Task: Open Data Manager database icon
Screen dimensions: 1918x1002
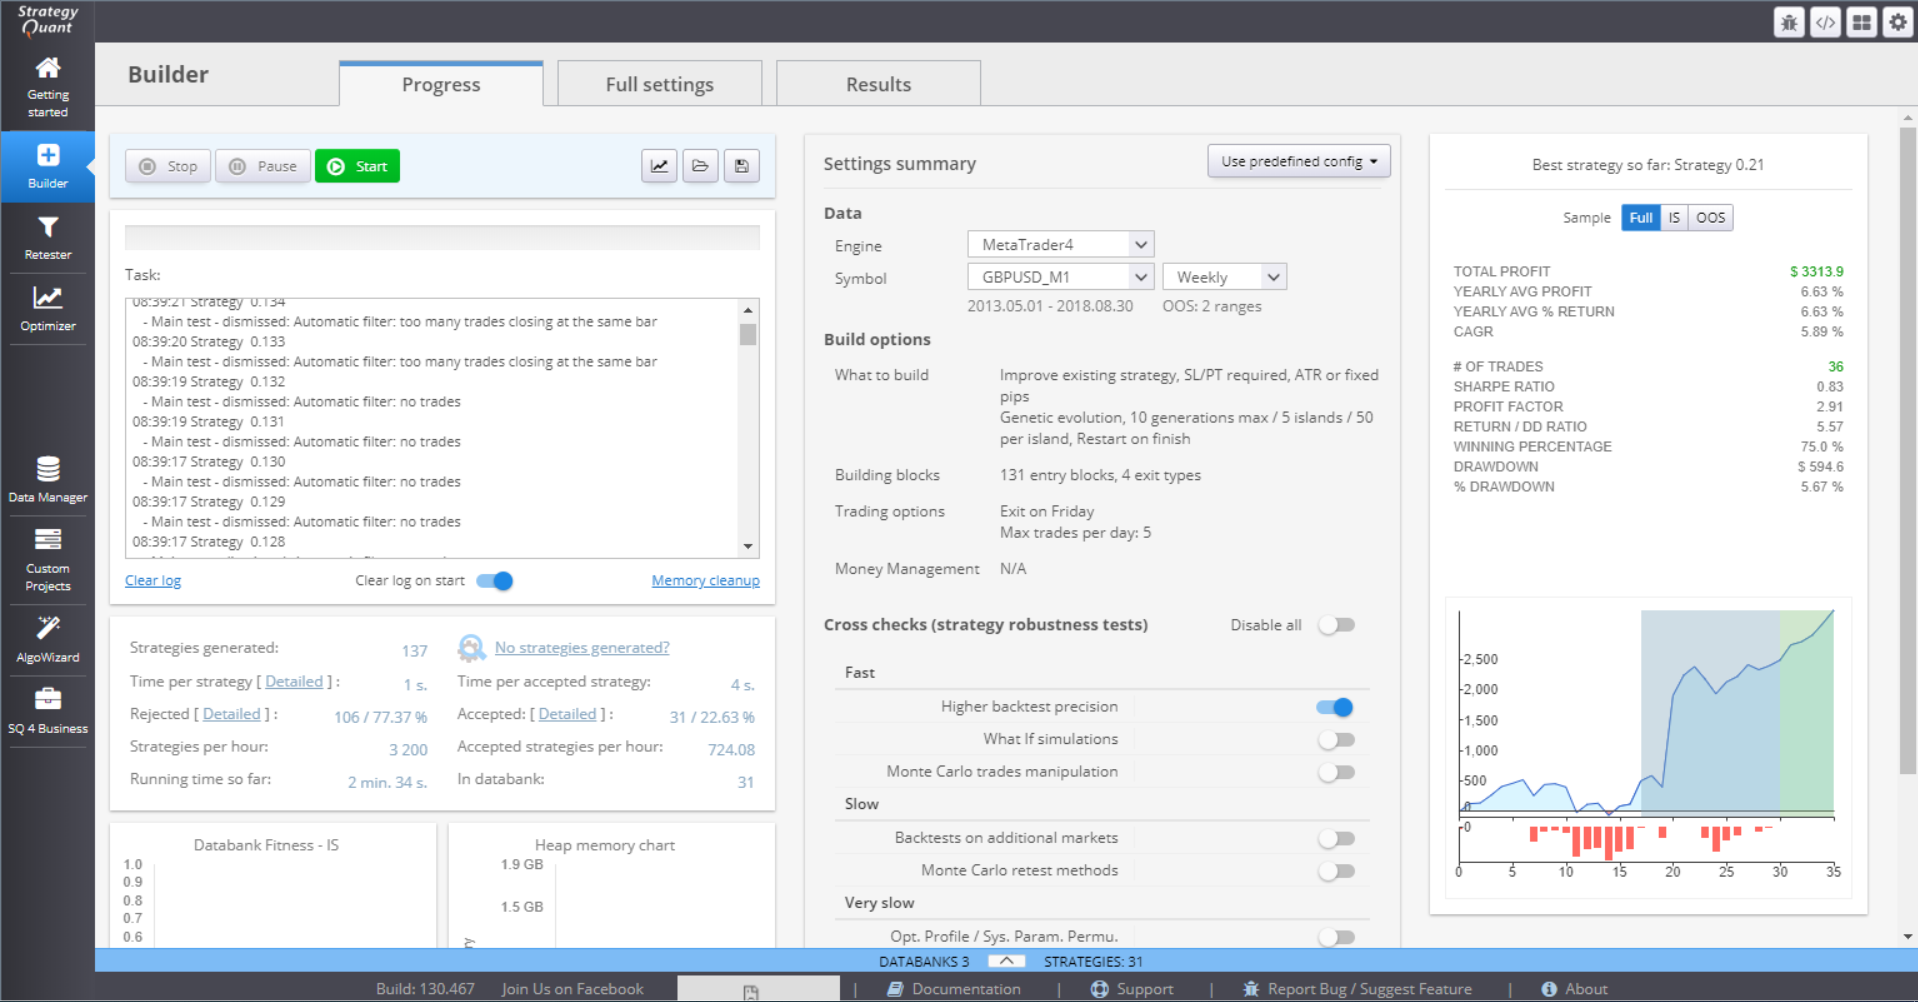Action: point(48,468)
